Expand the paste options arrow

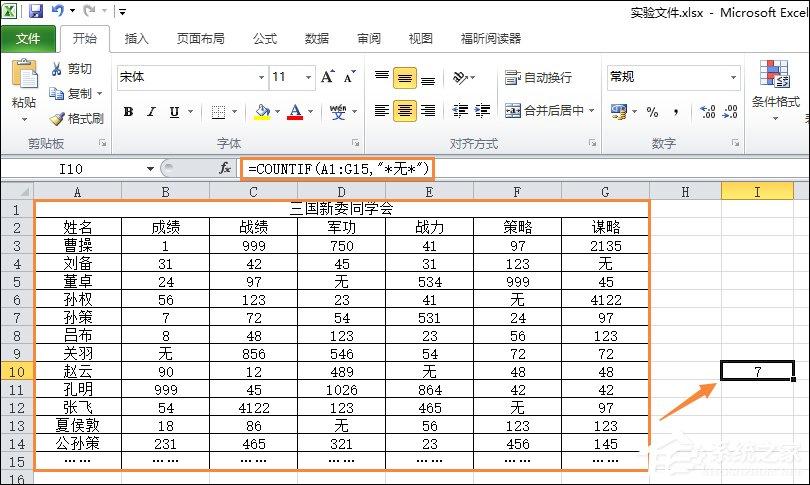[24, 120]
